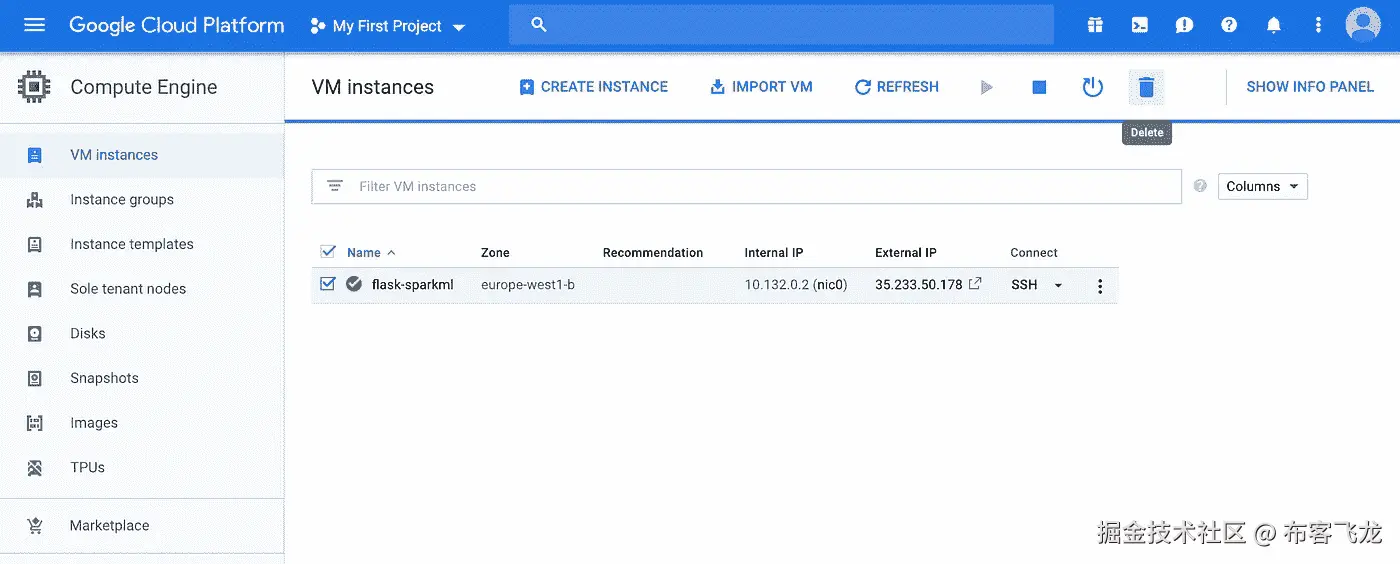This screenshot has height=564, width=1400.
Task: Open the flask-sparkml instance link
Action: click(412, 285)
